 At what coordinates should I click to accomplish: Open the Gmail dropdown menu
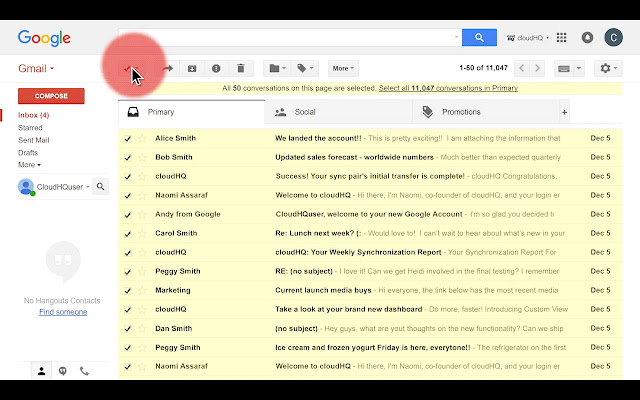(x=36, y=69)
